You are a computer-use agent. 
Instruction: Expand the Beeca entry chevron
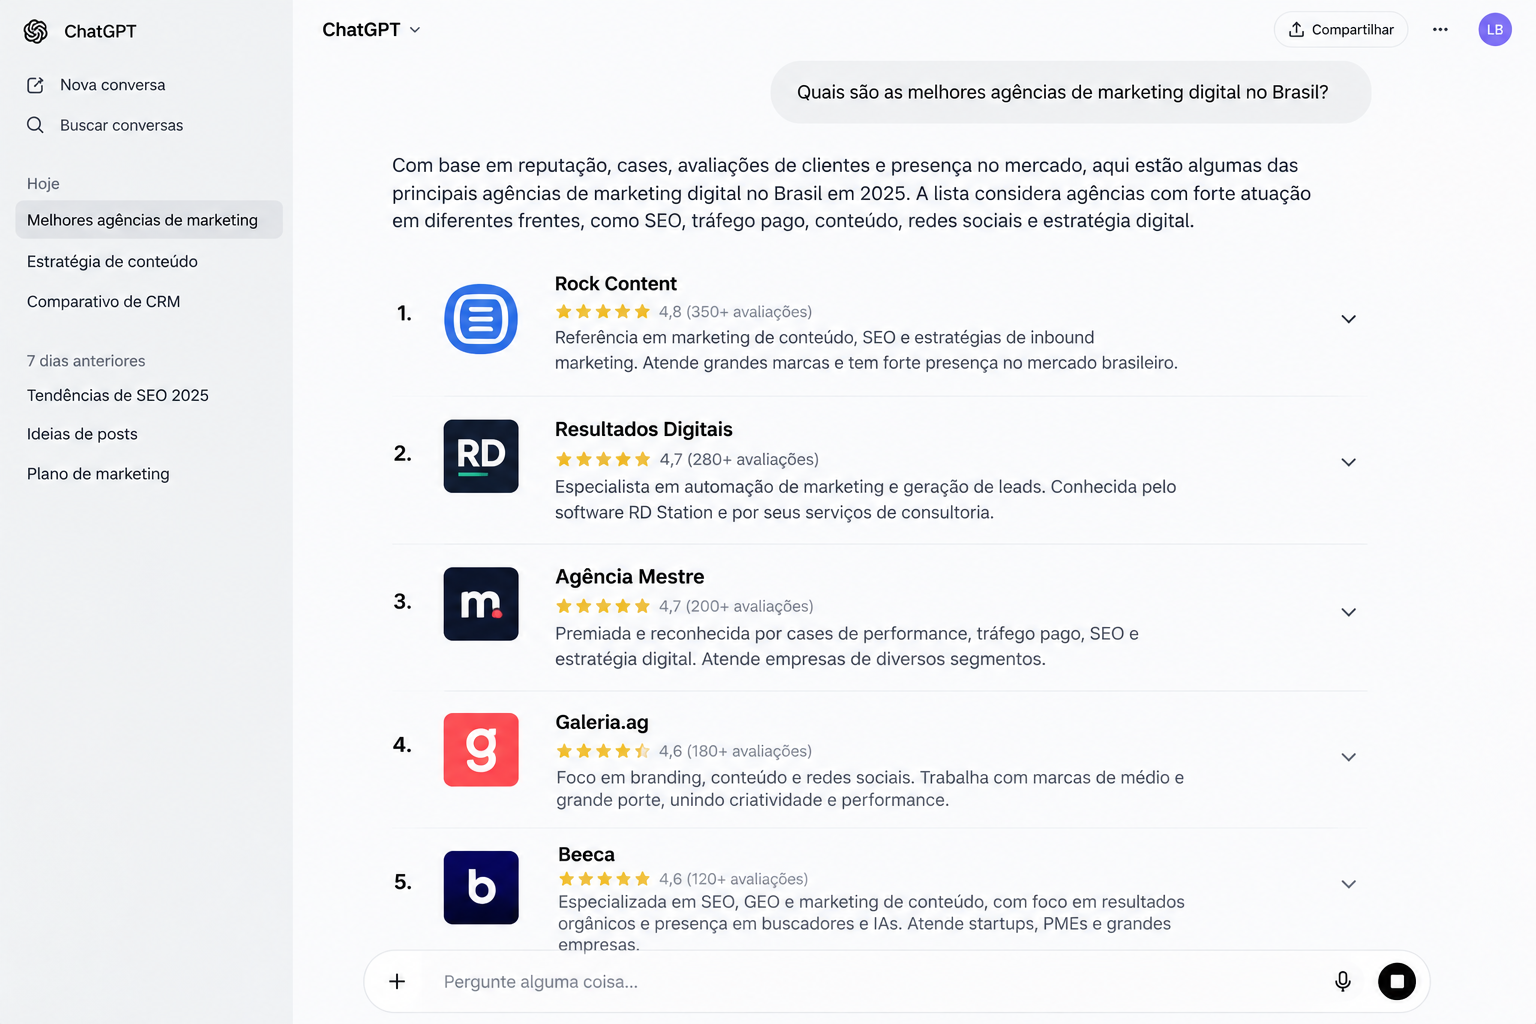[1348, 884]
